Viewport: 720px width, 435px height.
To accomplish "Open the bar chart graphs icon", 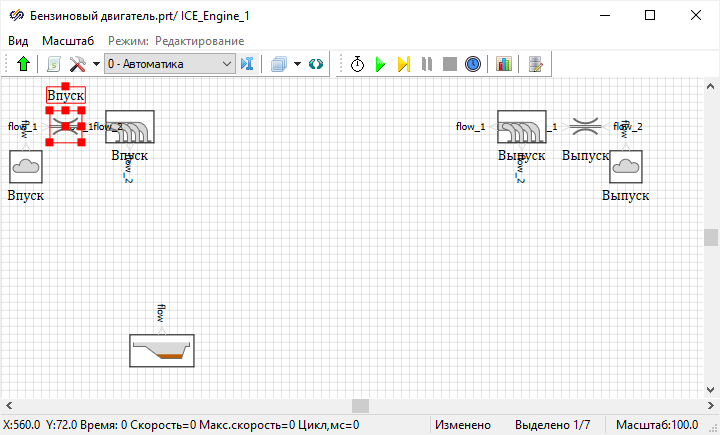I will (x=503, y=64).
